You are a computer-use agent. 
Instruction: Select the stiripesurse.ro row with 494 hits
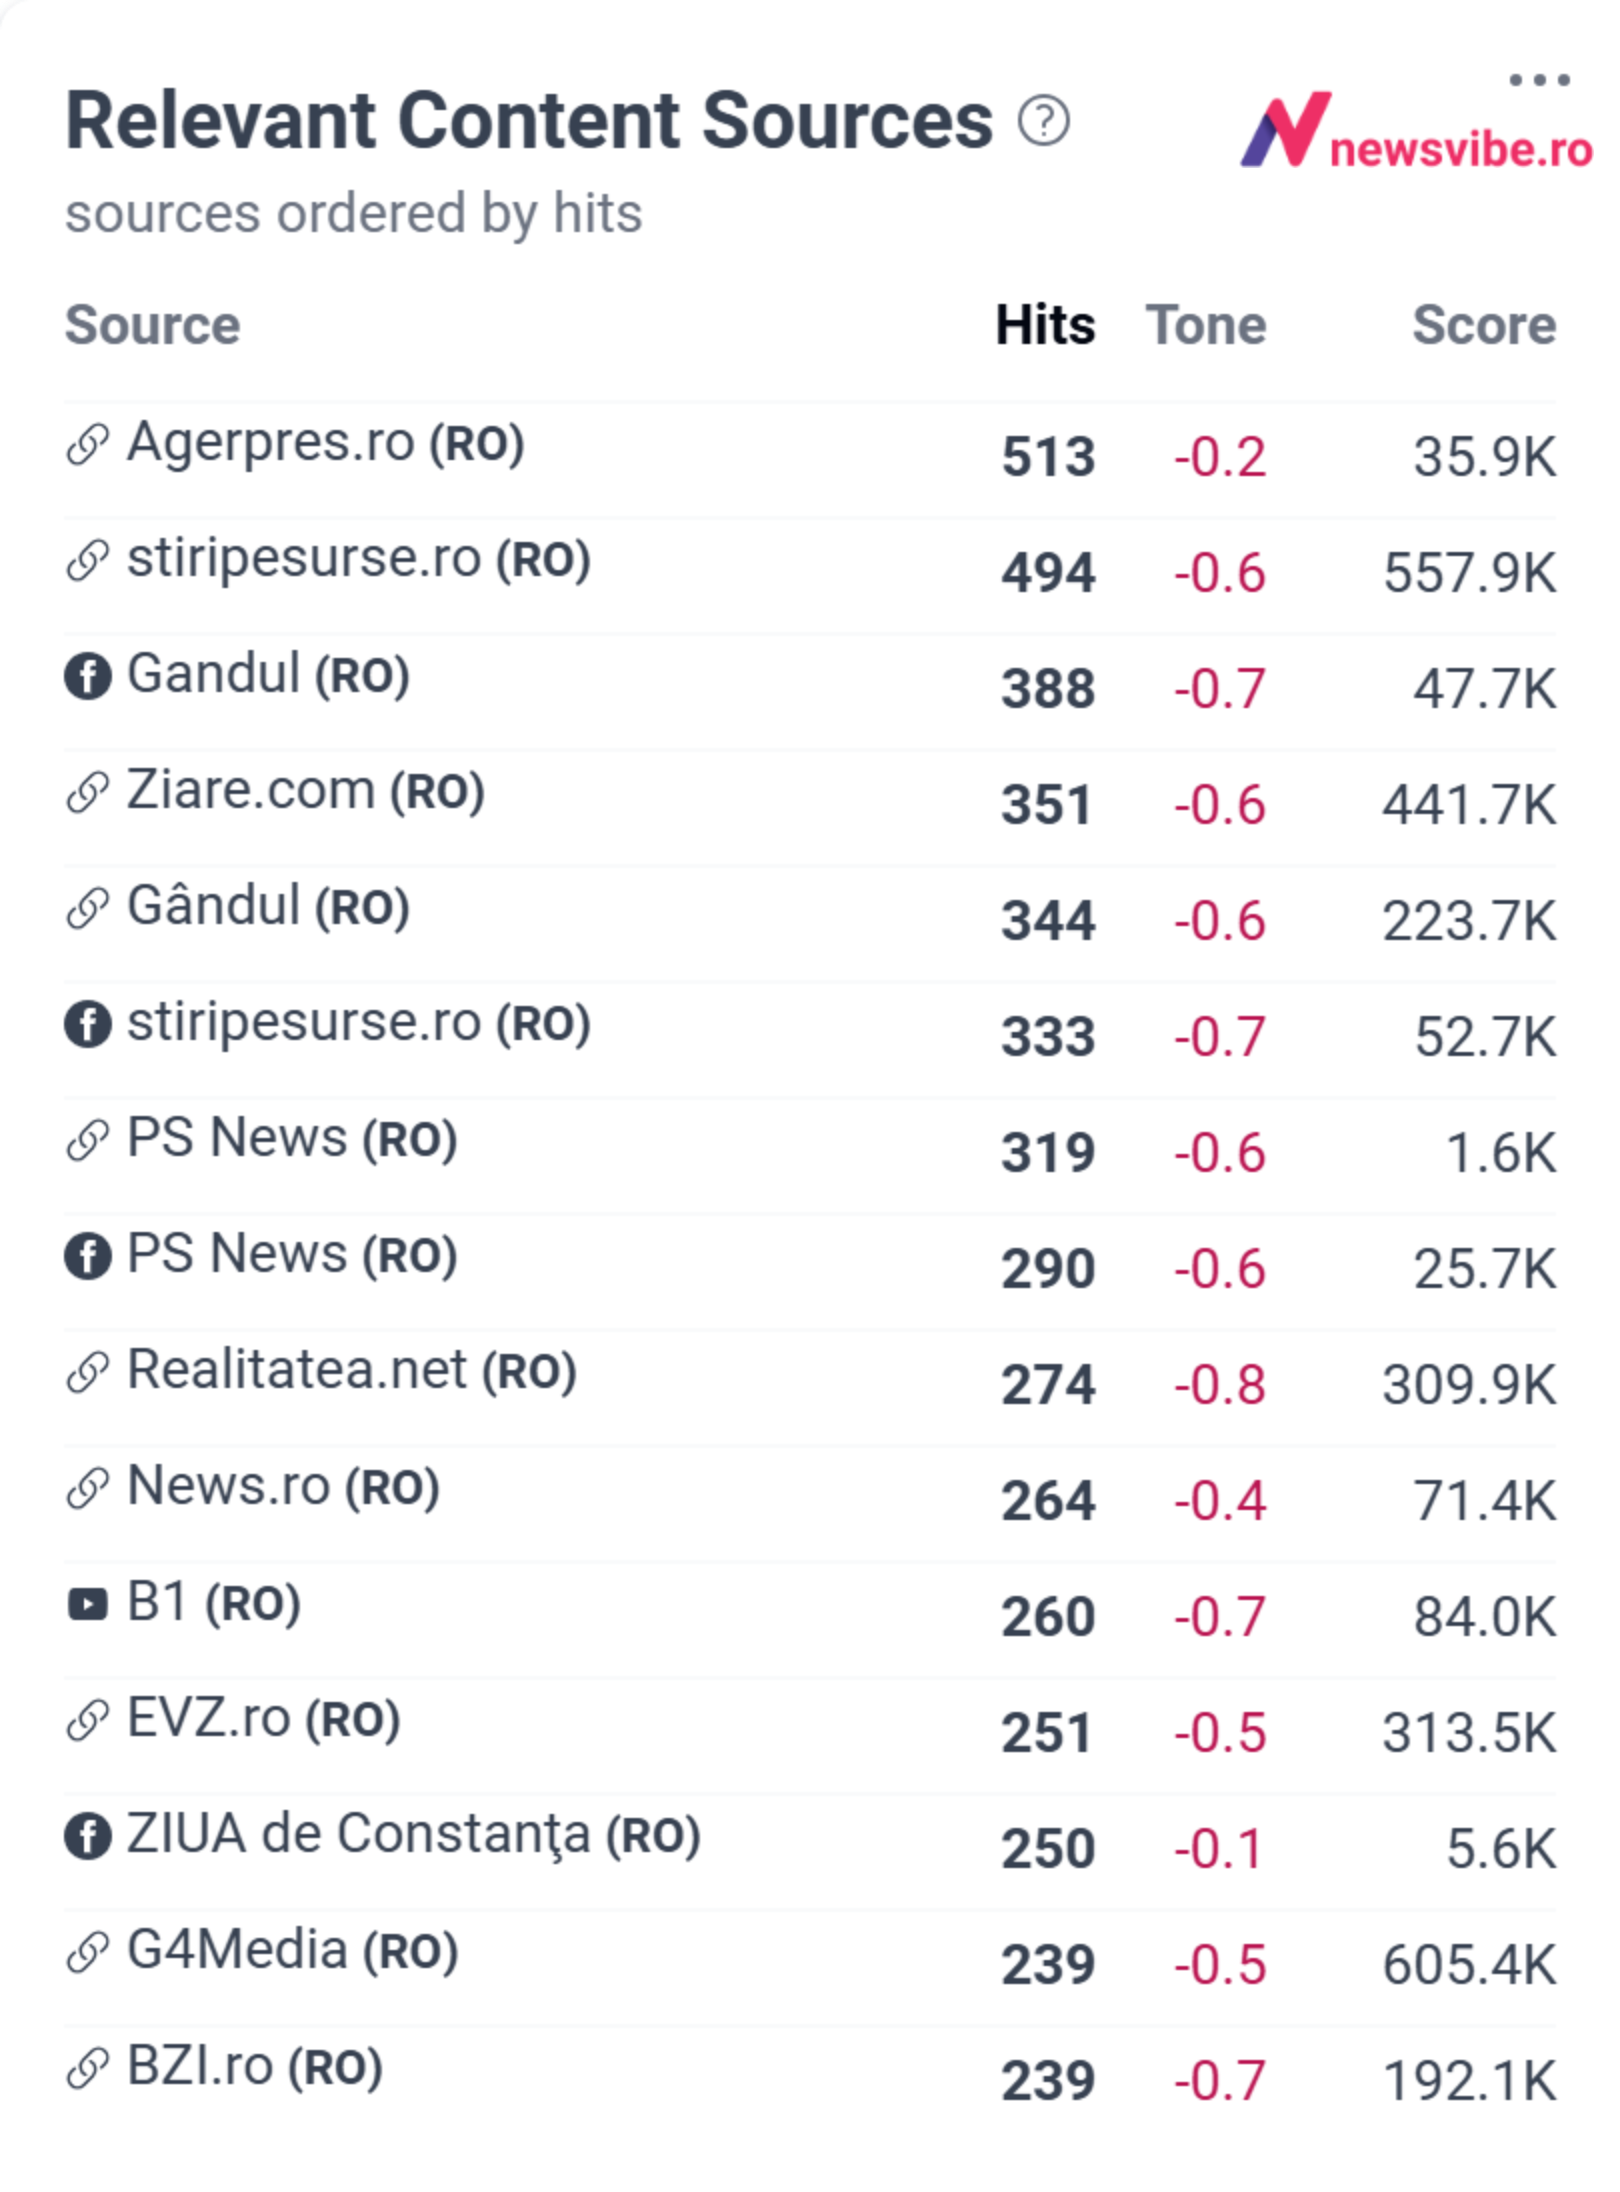[810, 575]
